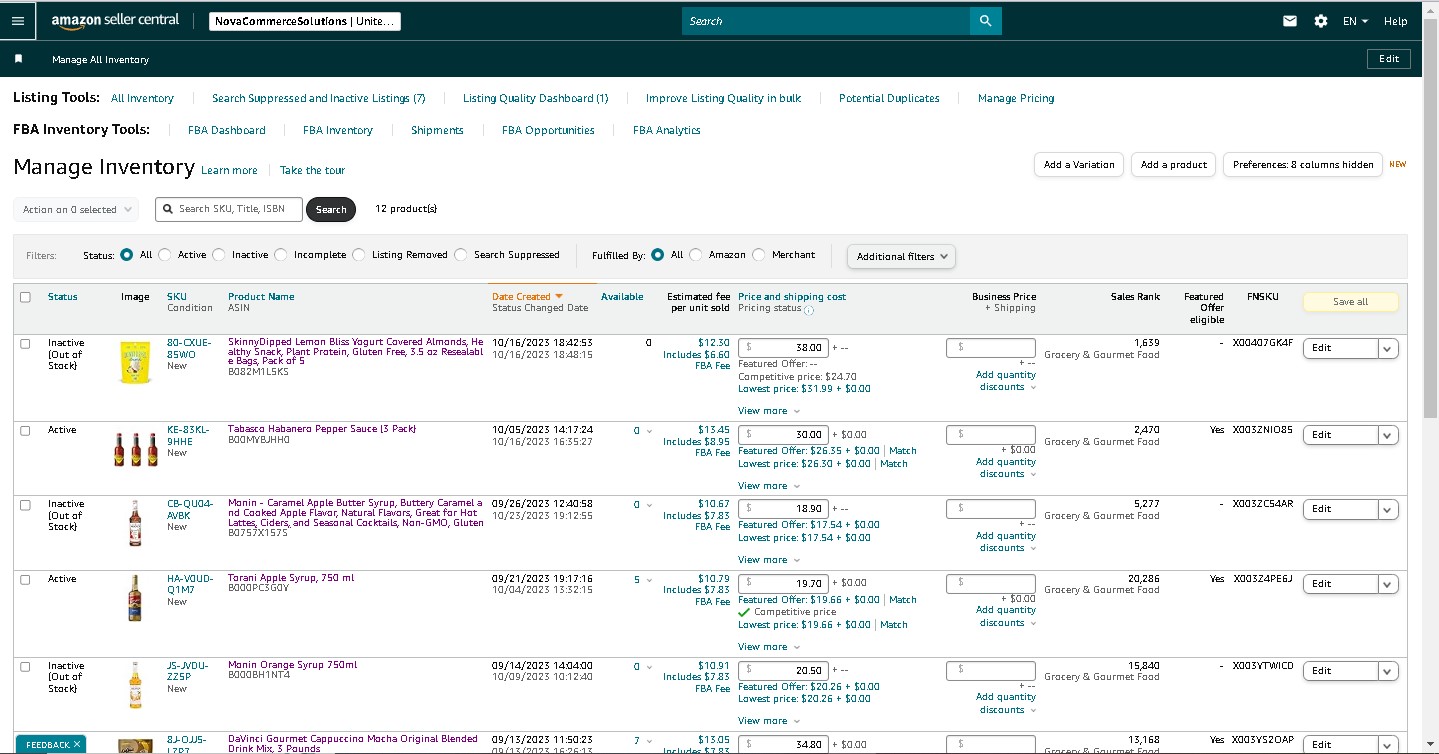Open the messages envelope icon
1439x754 pixels.
1290,21
